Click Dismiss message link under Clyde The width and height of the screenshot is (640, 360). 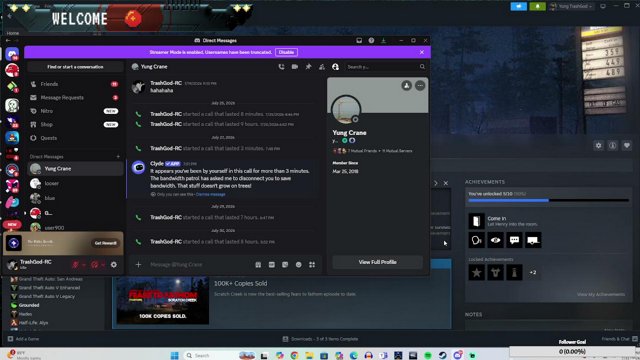click(x=211, y=194)
